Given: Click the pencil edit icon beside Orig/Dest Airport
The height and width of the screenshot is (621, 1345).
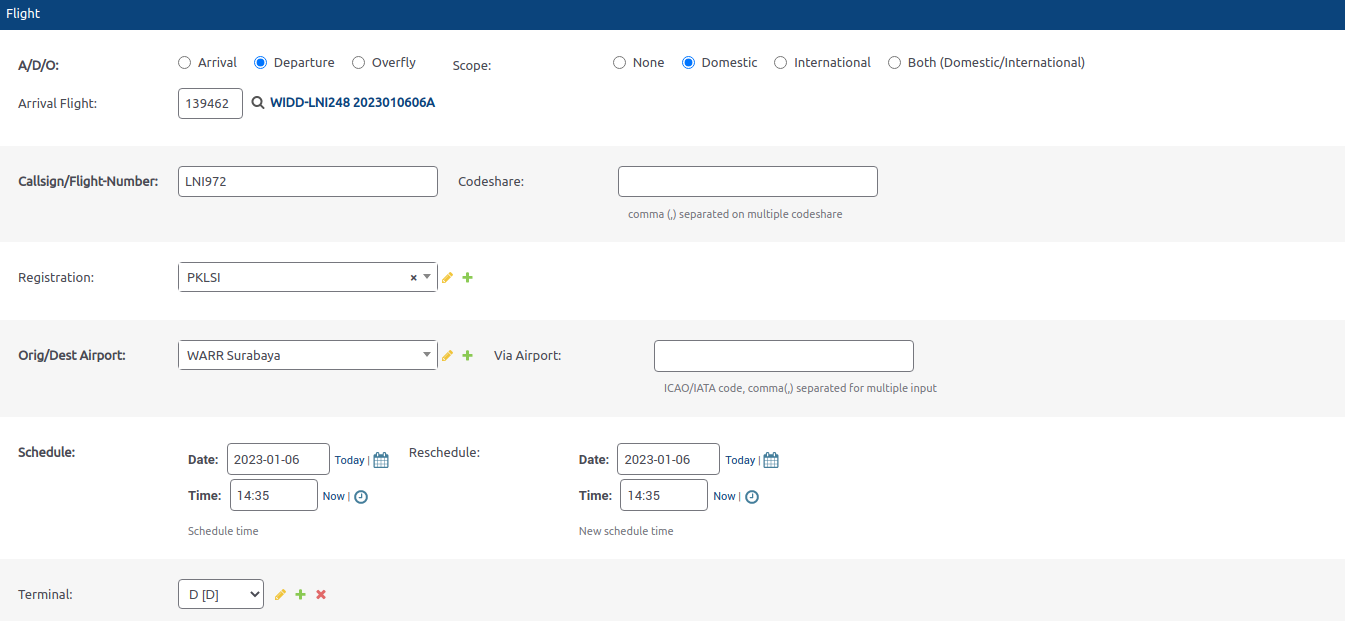Looking at the screenshot, I should pyautogui.click(x=448, y=355).
